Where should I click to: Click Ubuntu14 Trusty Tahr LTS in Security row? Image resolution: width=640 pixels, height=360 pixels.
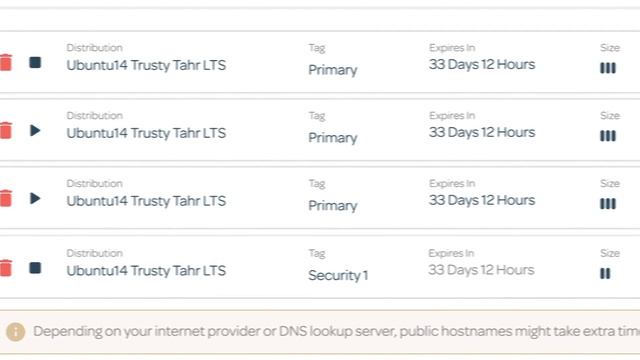tap(146, 271)
